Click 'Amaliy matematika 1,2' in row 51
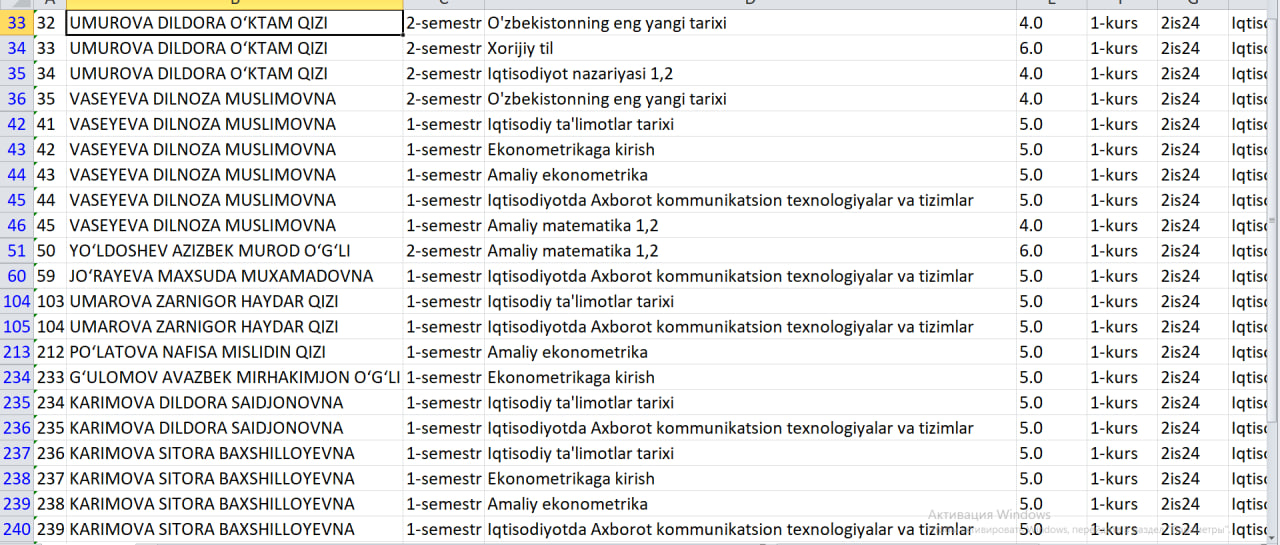1280x545 pixels. (750, 251)
